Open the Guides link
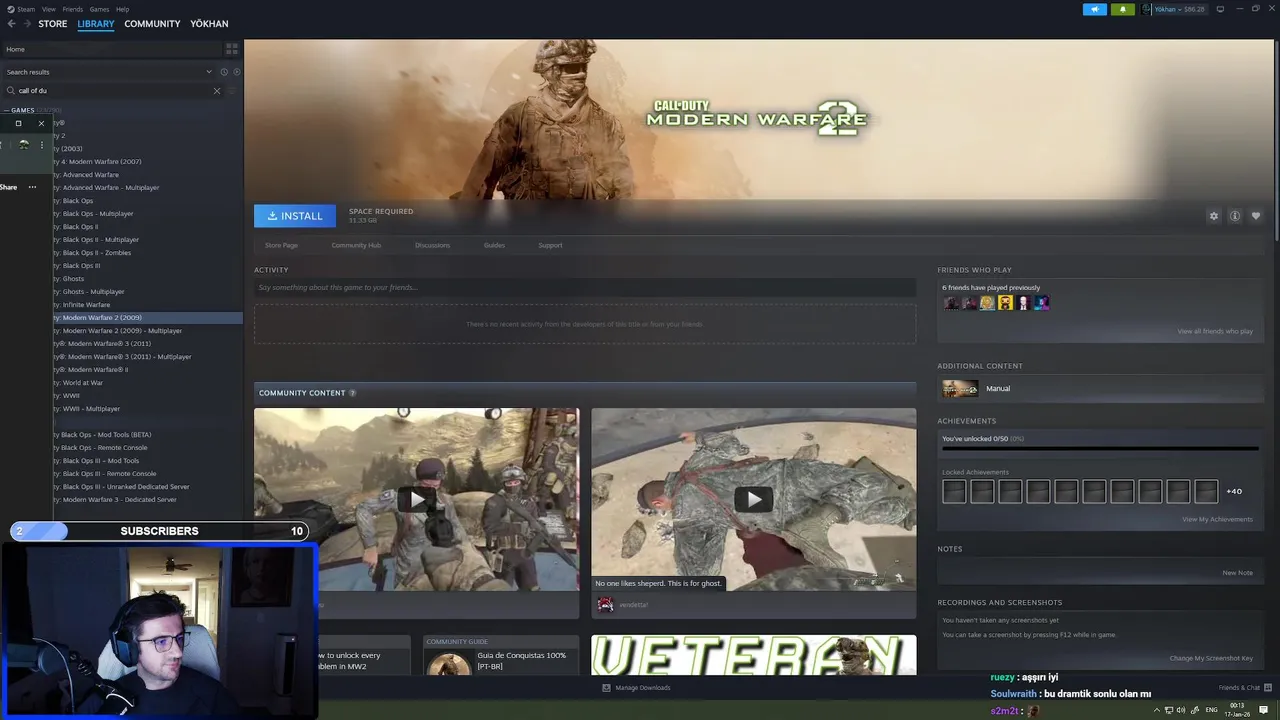Screen dimensions: 1280x720 494,245
